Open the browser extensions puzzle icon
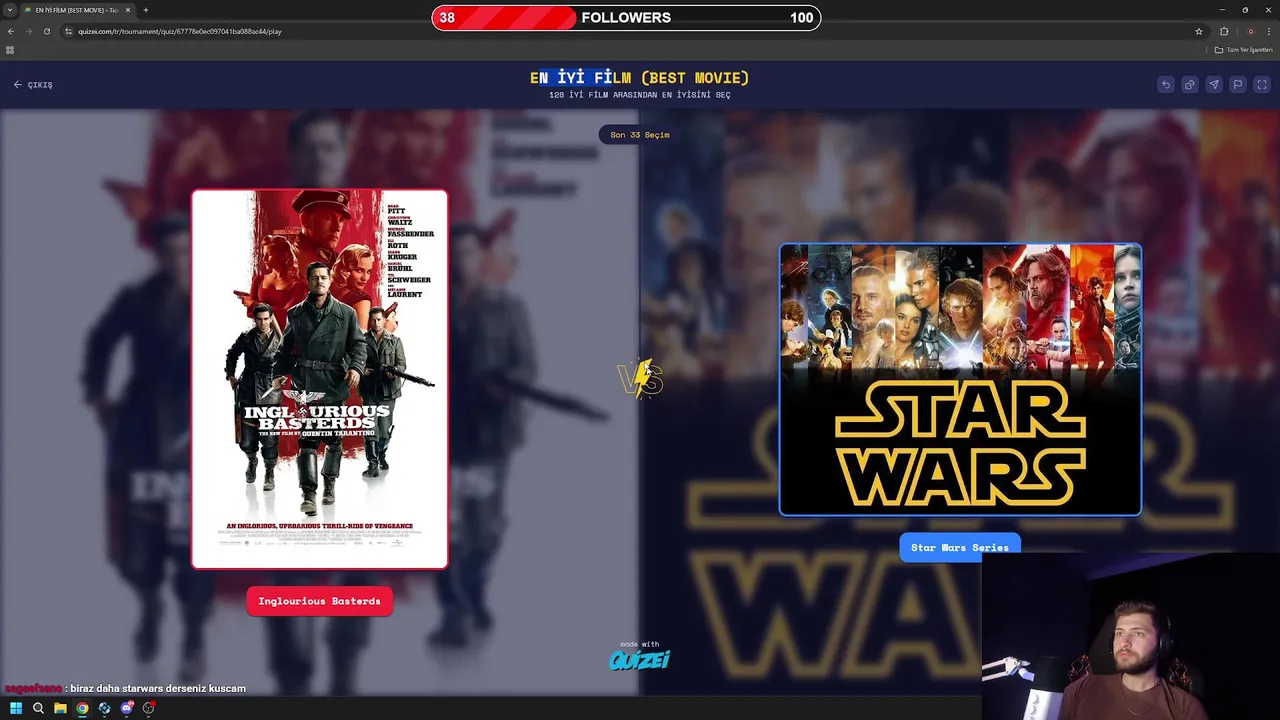The height and width of the screenshot is (720, 1280). pos(1224,31)
